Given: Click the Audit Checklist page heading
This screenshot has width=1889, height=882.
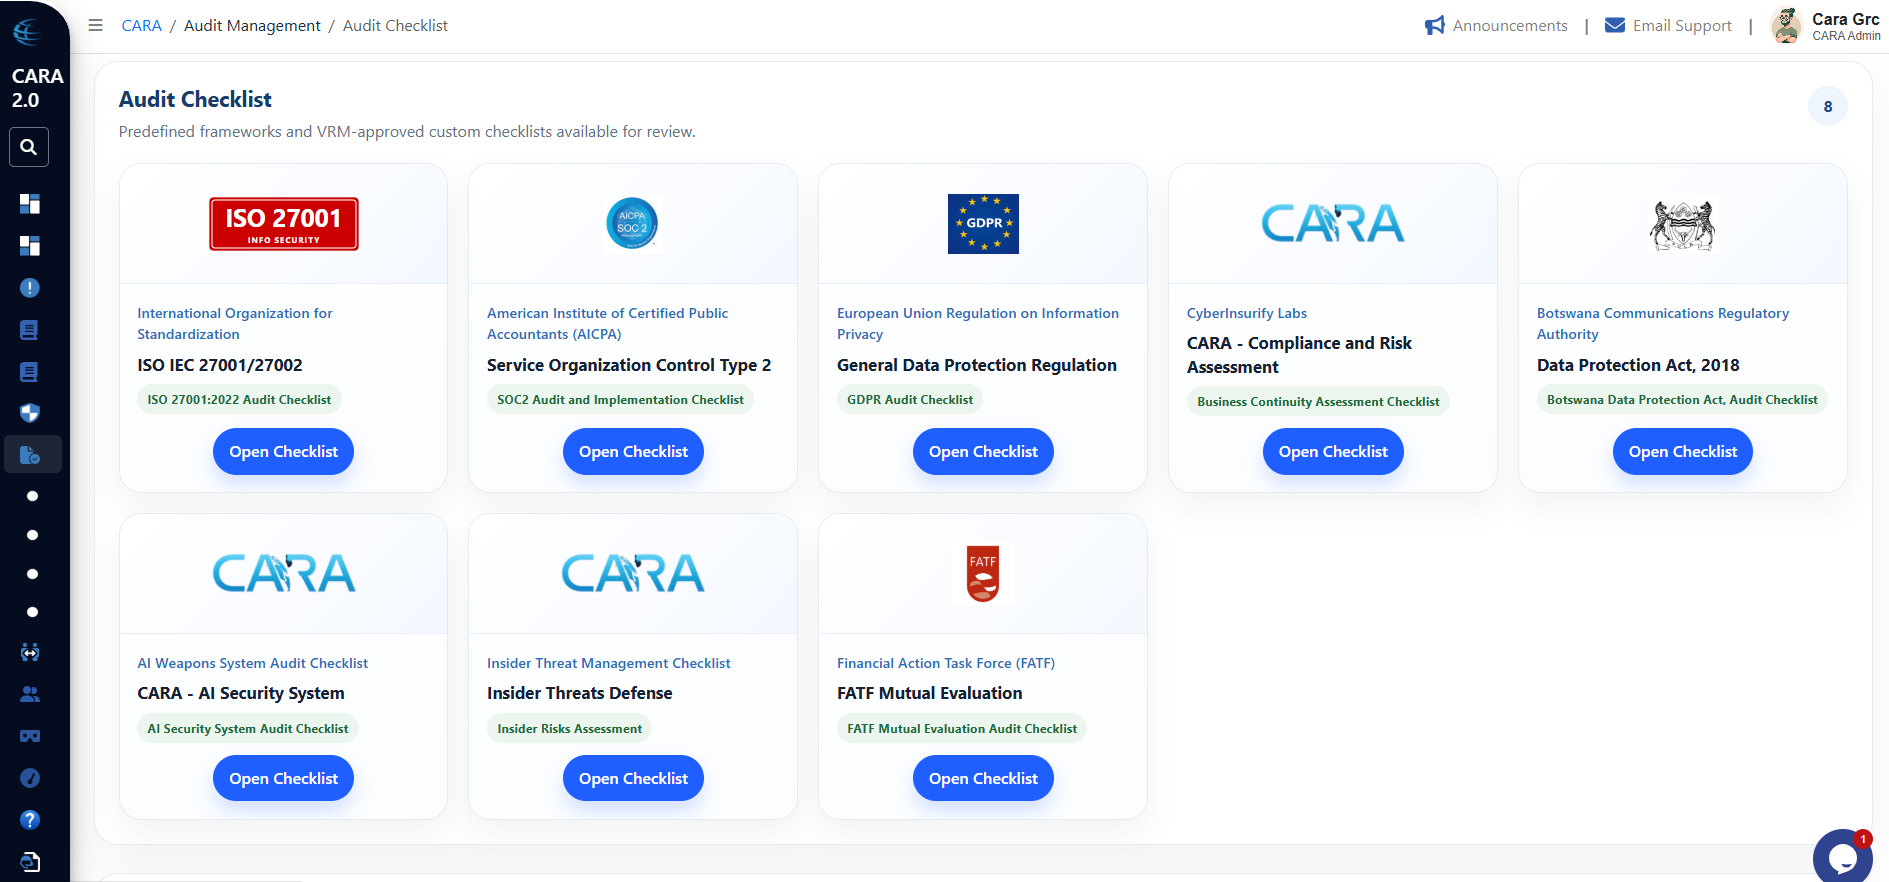Looking at the screenshot, I should click(195, 99).
